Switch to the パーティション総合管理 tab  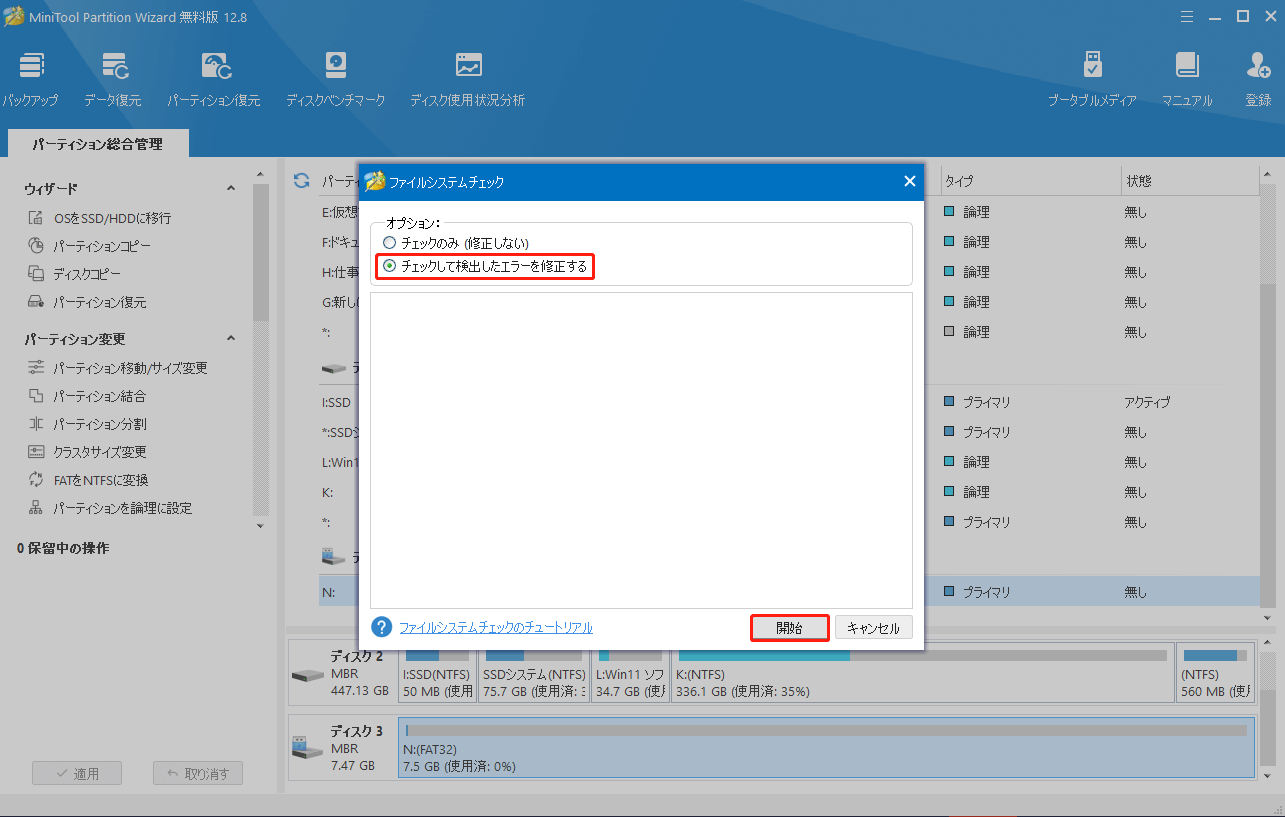click(x=97, y=144)
